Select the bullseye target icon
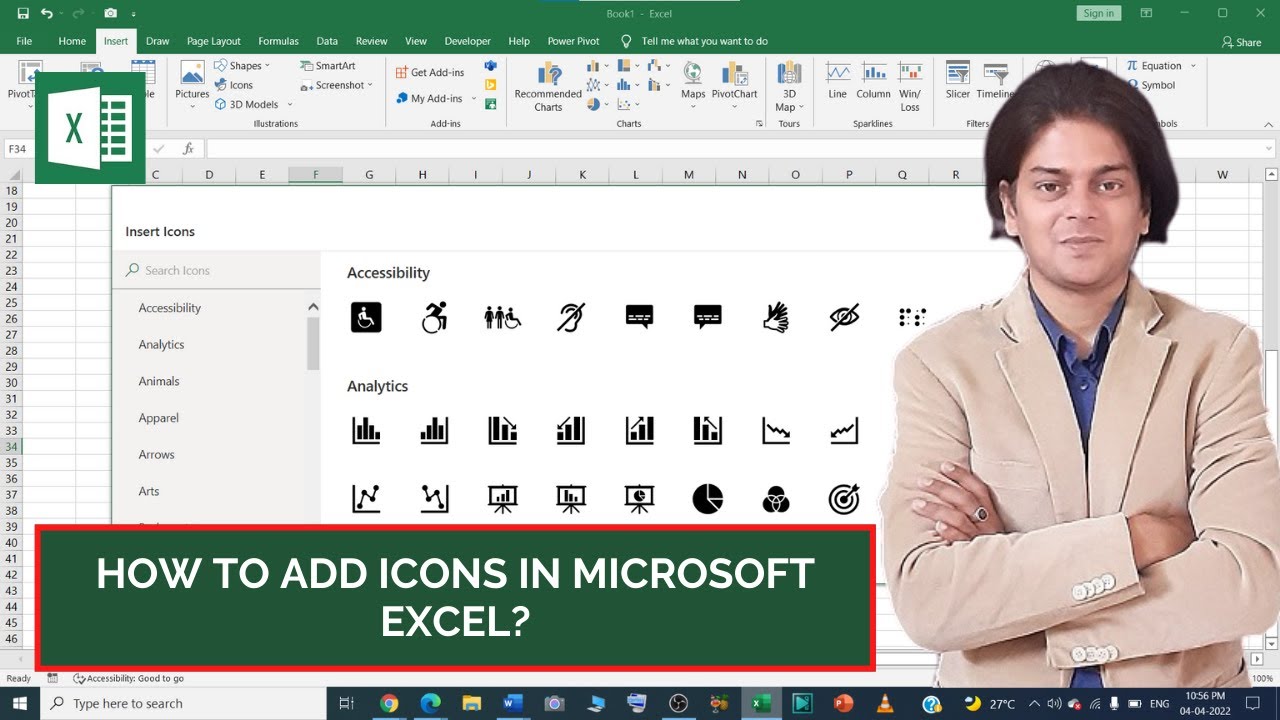 click(844, 498)
